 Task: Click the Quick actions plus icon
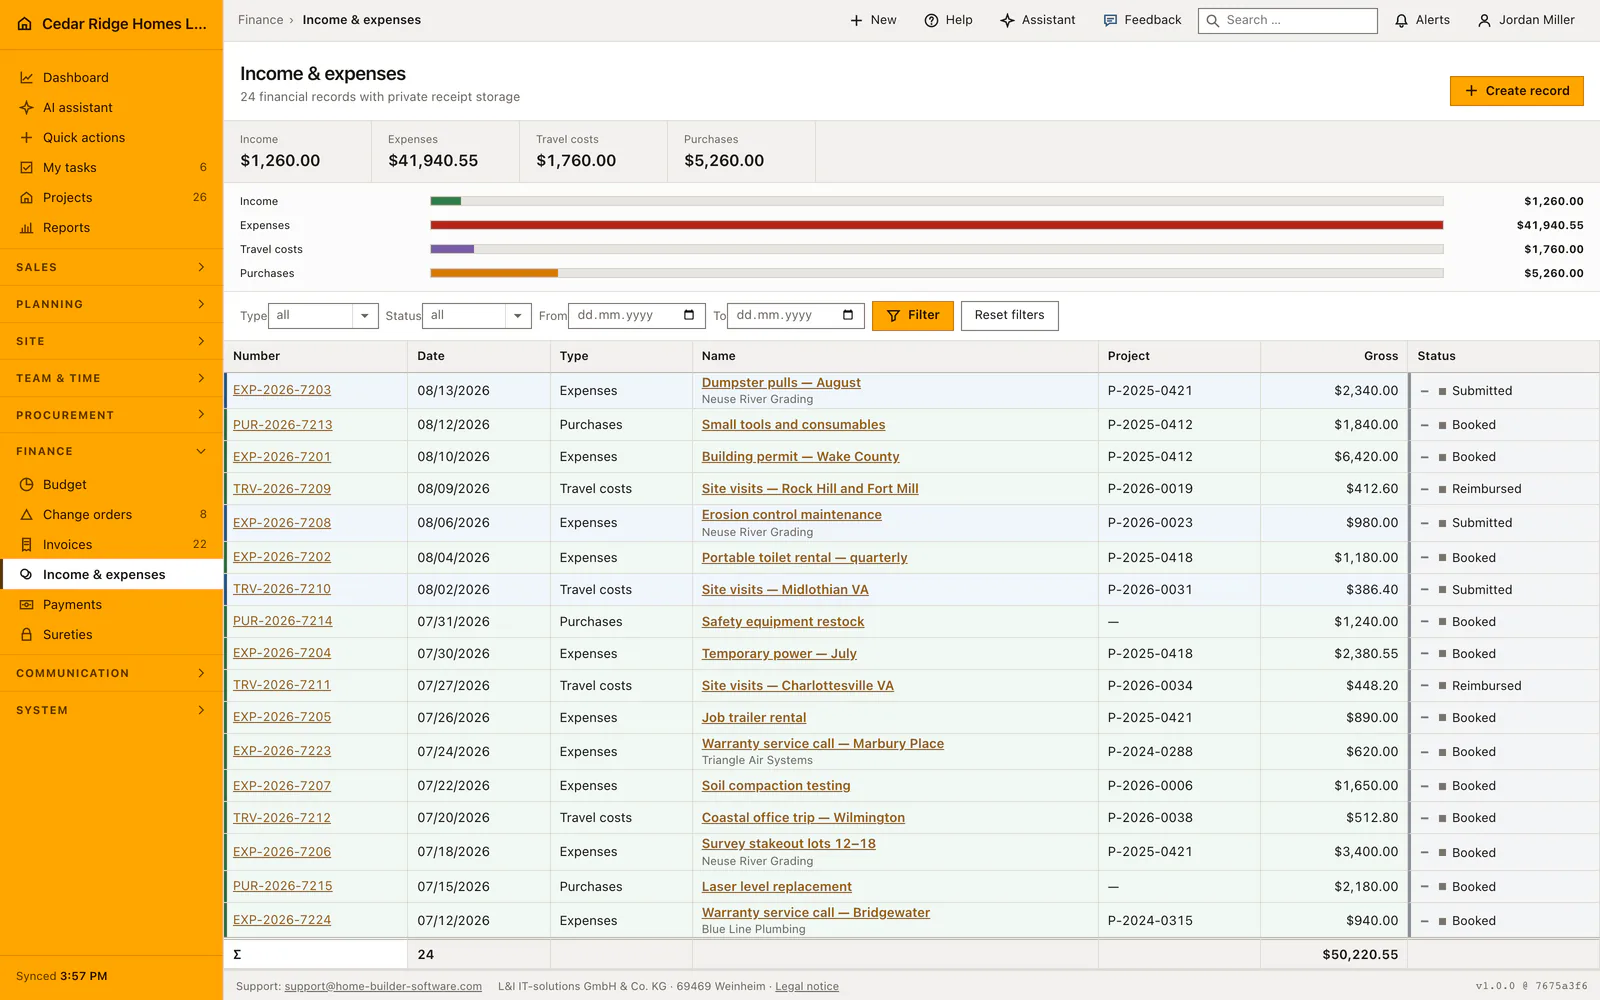coord(27,138)
